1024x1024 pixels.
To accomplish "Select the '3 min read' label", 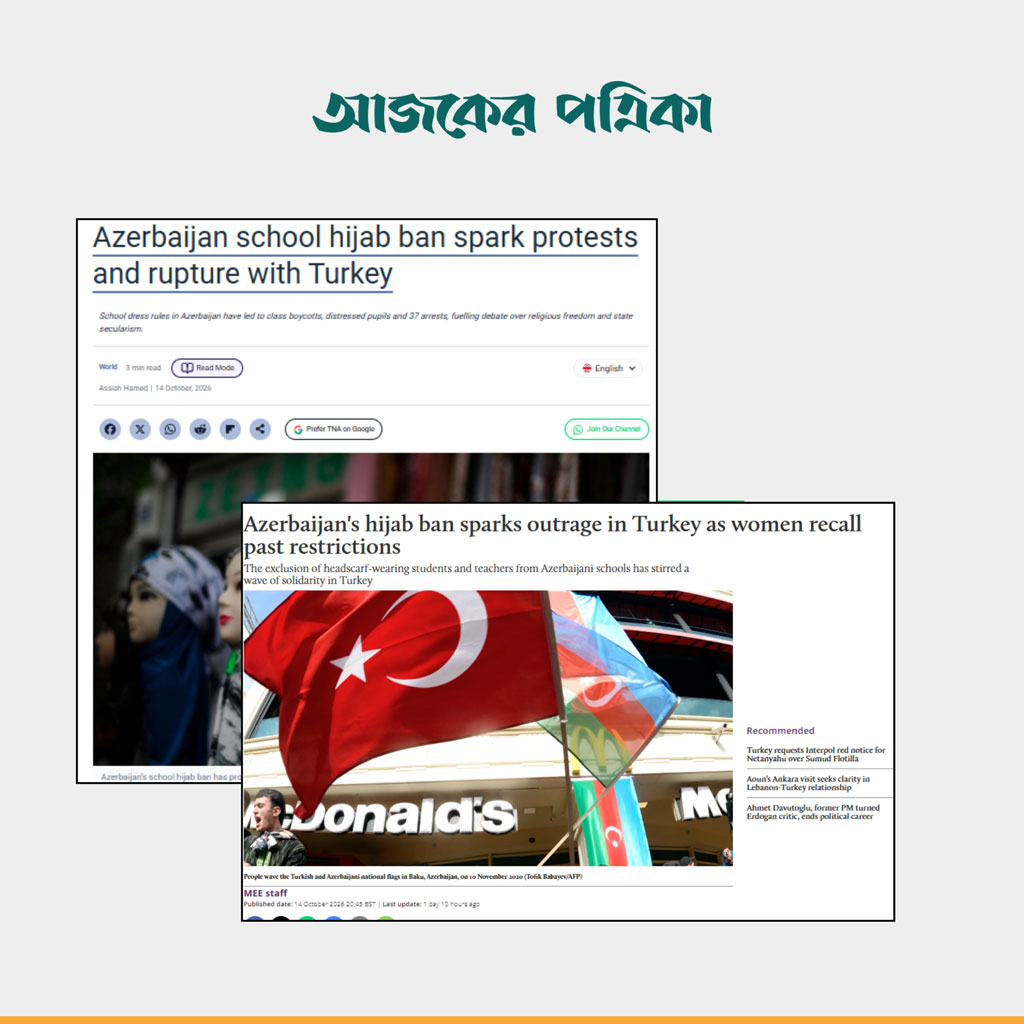I will pos(143,368).
